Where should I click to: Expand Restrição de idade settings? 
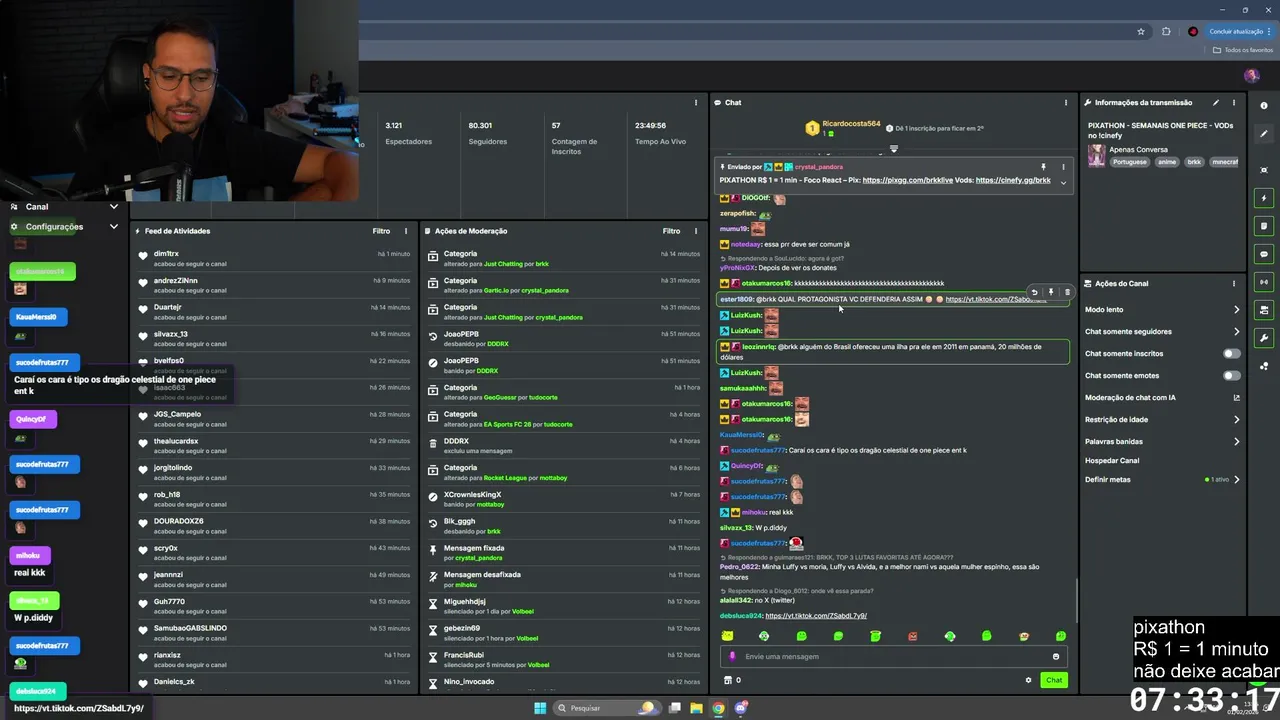[1162, 419]
